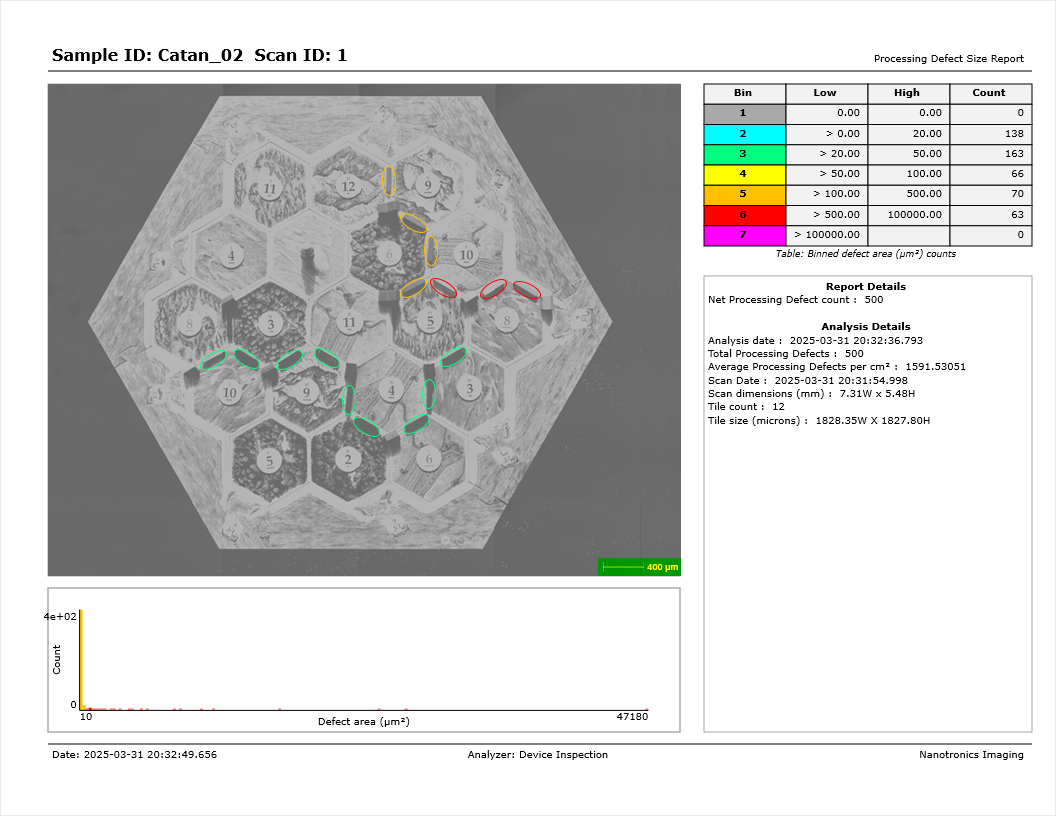Click the orange defect ellipse beside tile 12
The height and width of the screenshot is (816, 1056).
point(389,181)
